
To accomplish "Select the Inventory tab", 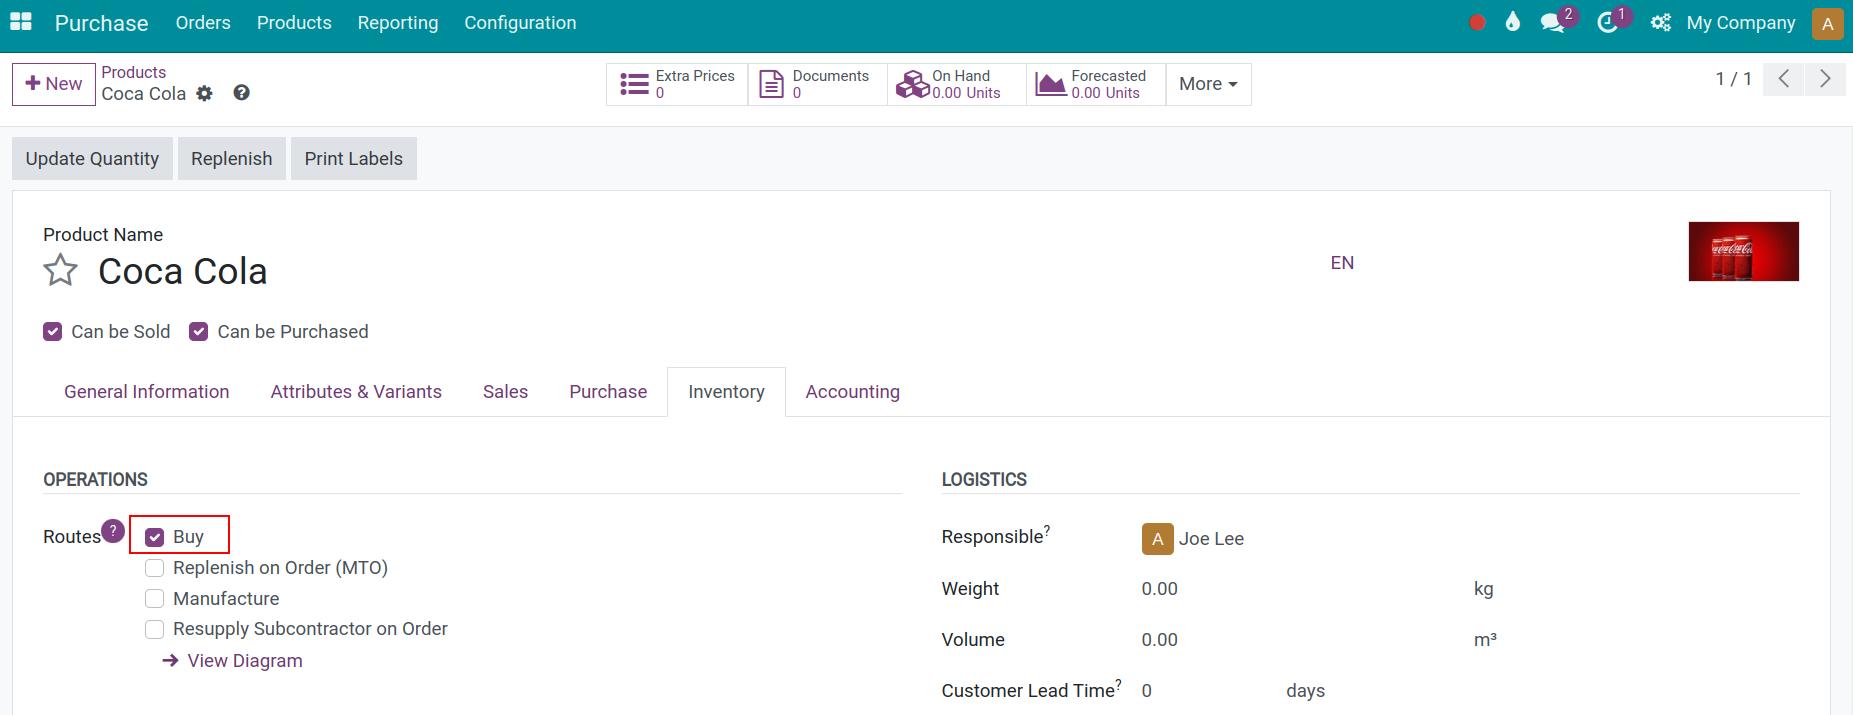I will (x=726, y=392).
